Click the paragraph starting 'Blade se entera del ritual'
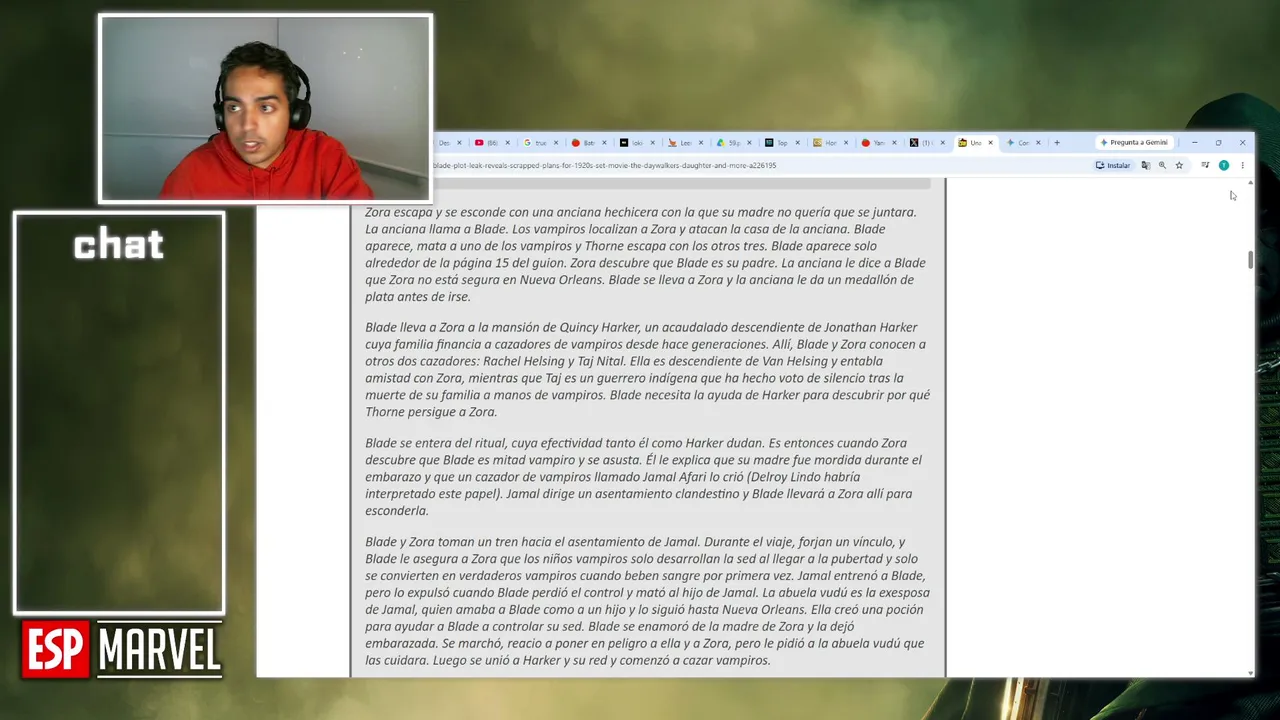Viewport: 1280px width, 720px height. (643, 476)
